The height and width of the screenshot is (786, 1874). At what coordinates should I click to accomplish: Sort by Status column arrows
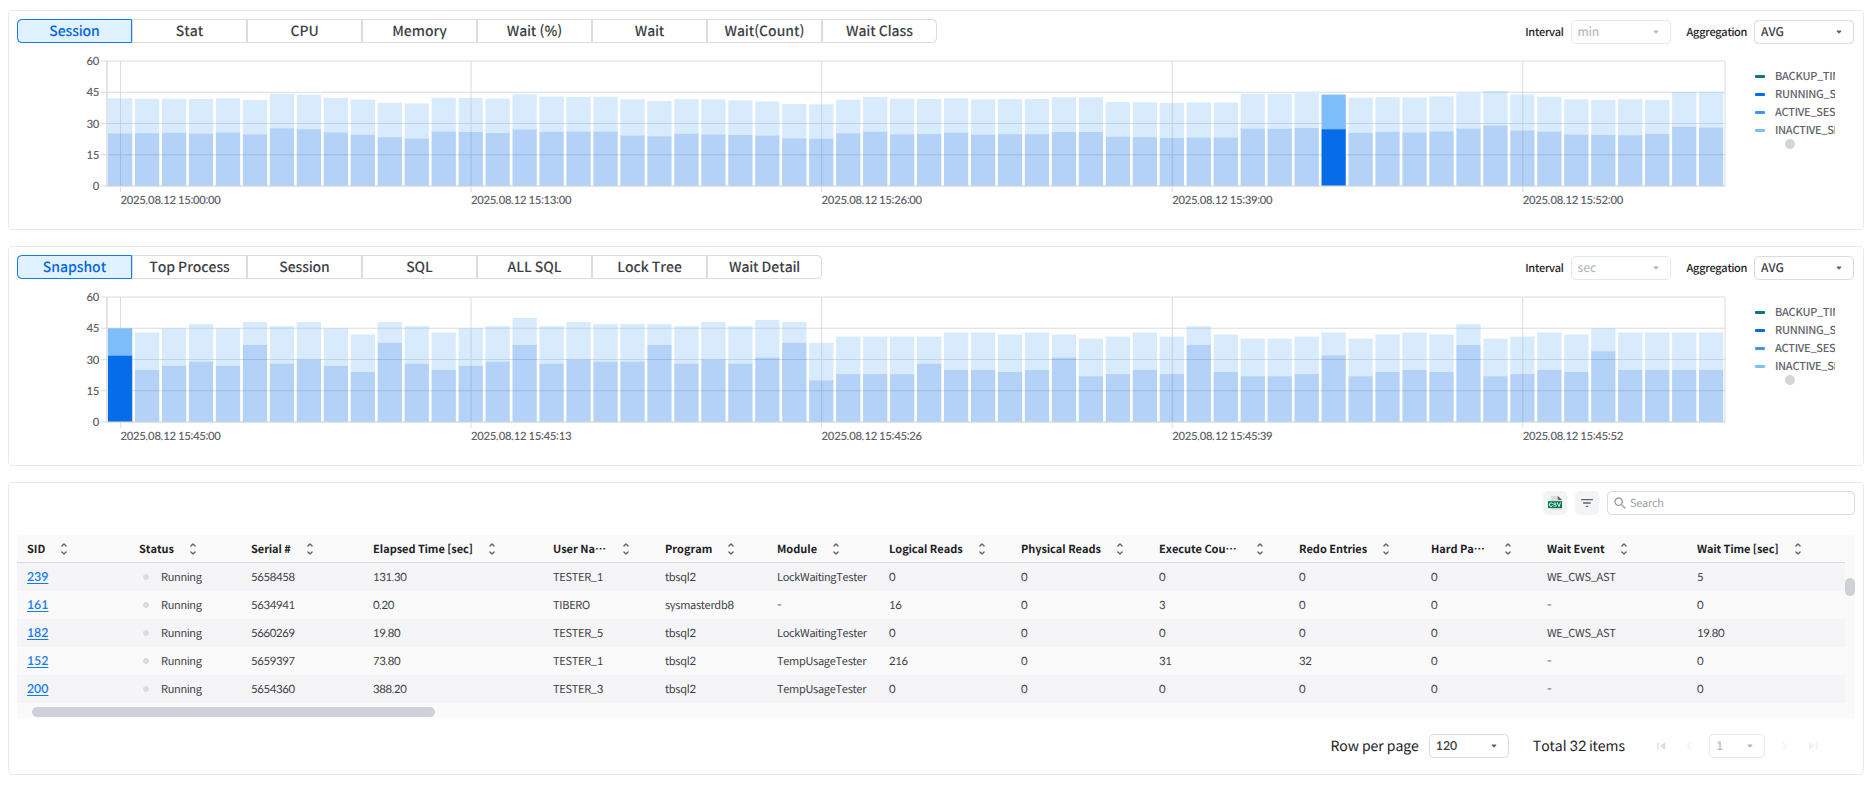(x=193, y=549)
